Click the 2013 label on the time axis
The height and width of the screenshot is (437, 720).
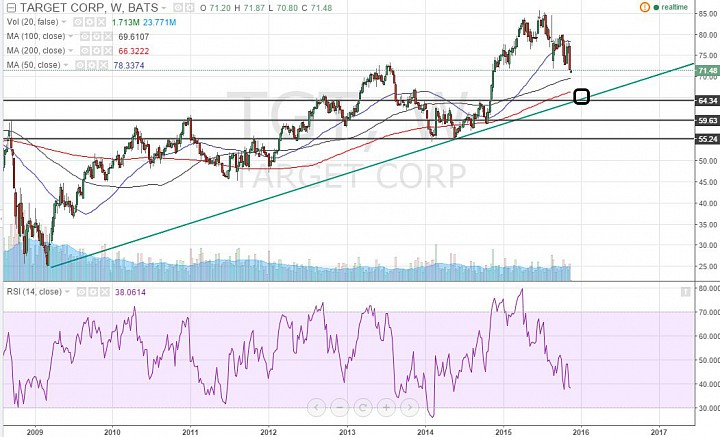coord(347,432)
